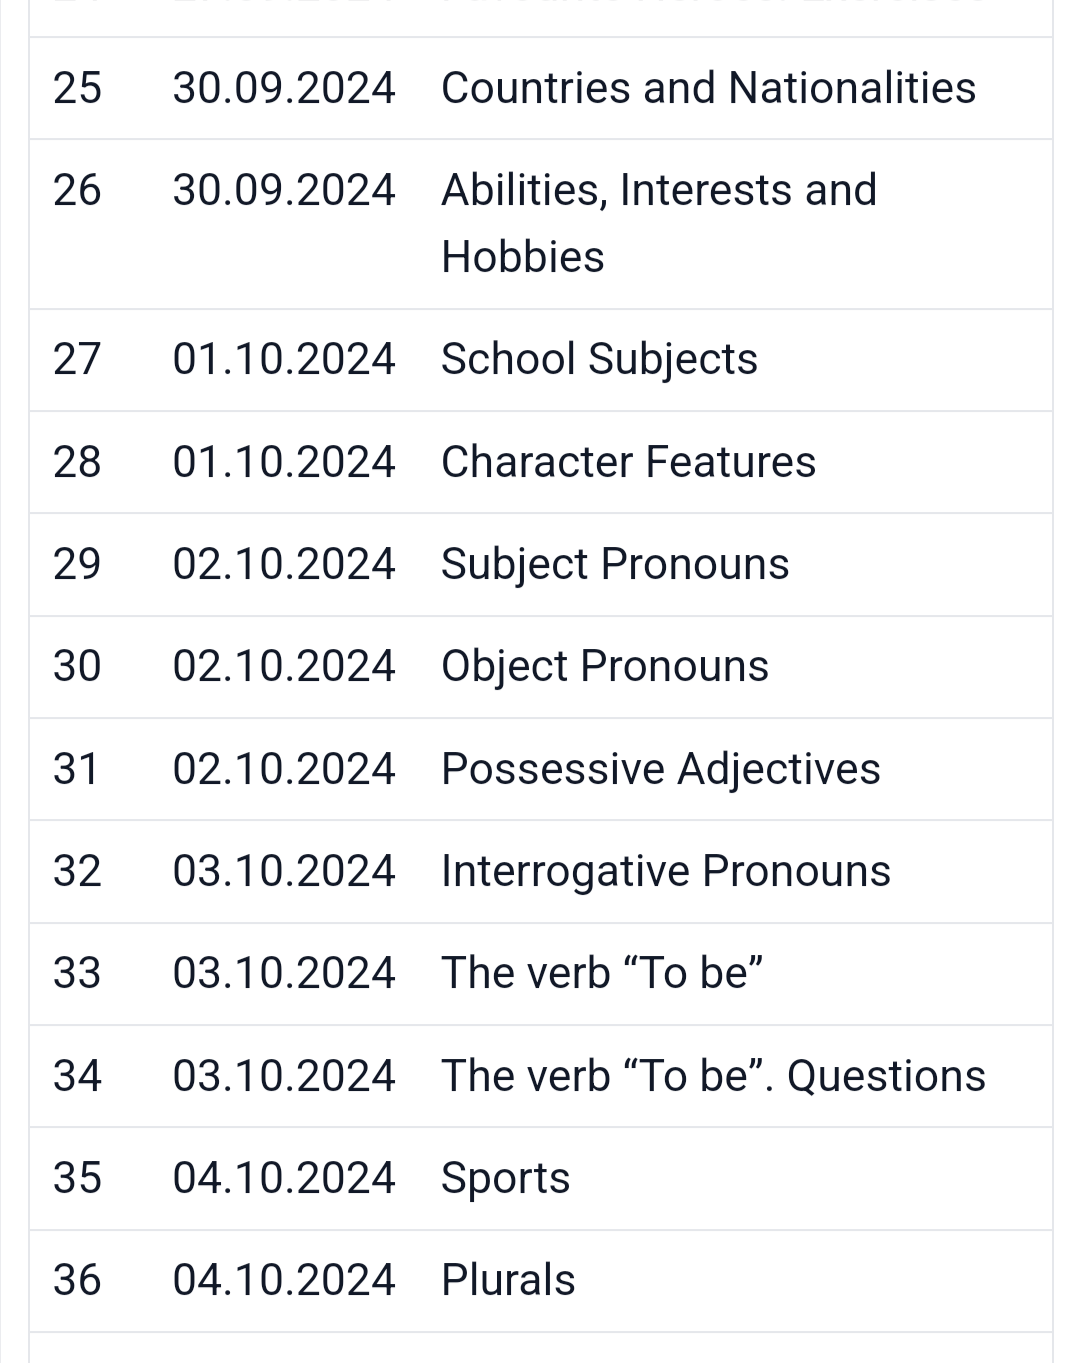
Task: Open the Abilities, Interests and Hobbies lesson
Action: [658, 223]
